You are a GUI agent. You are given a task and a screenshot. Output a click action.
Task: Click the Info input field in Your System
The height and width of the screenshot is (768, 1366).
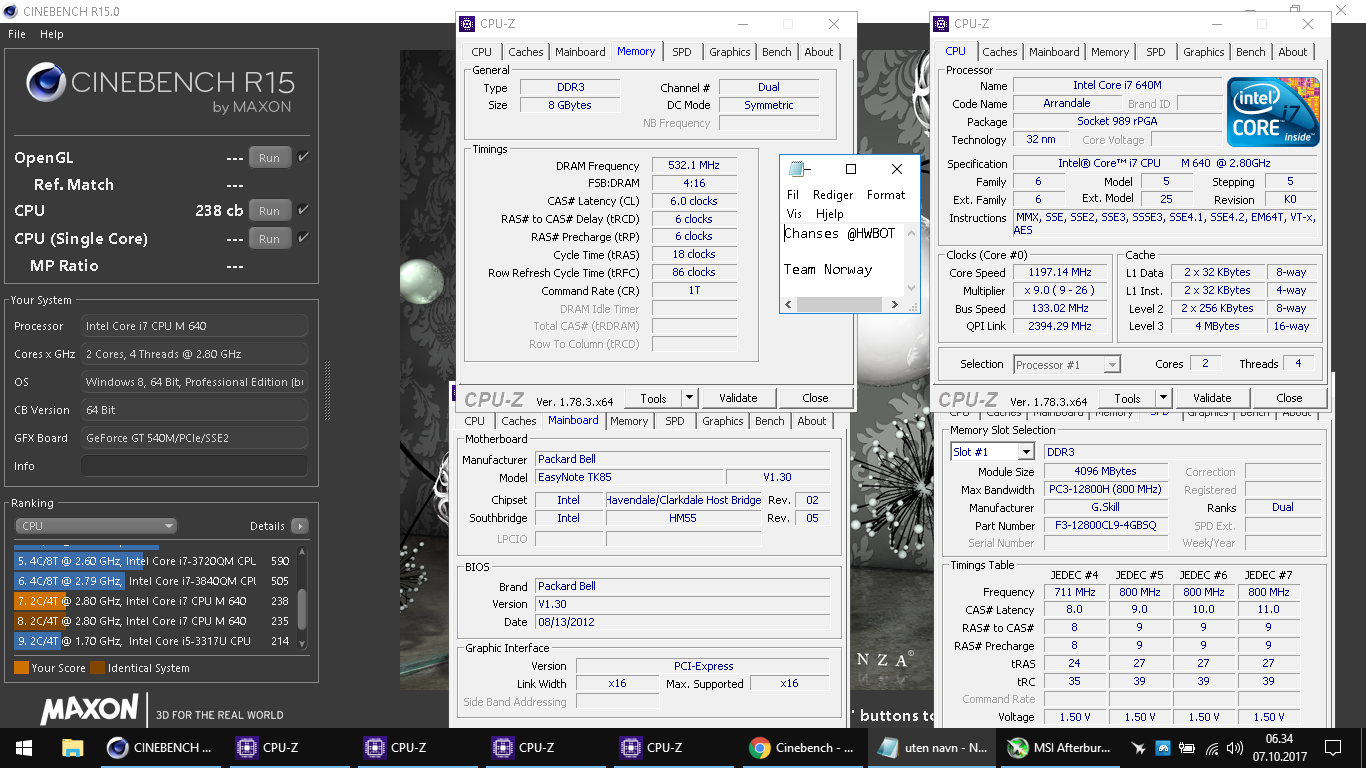coord(194,466)
